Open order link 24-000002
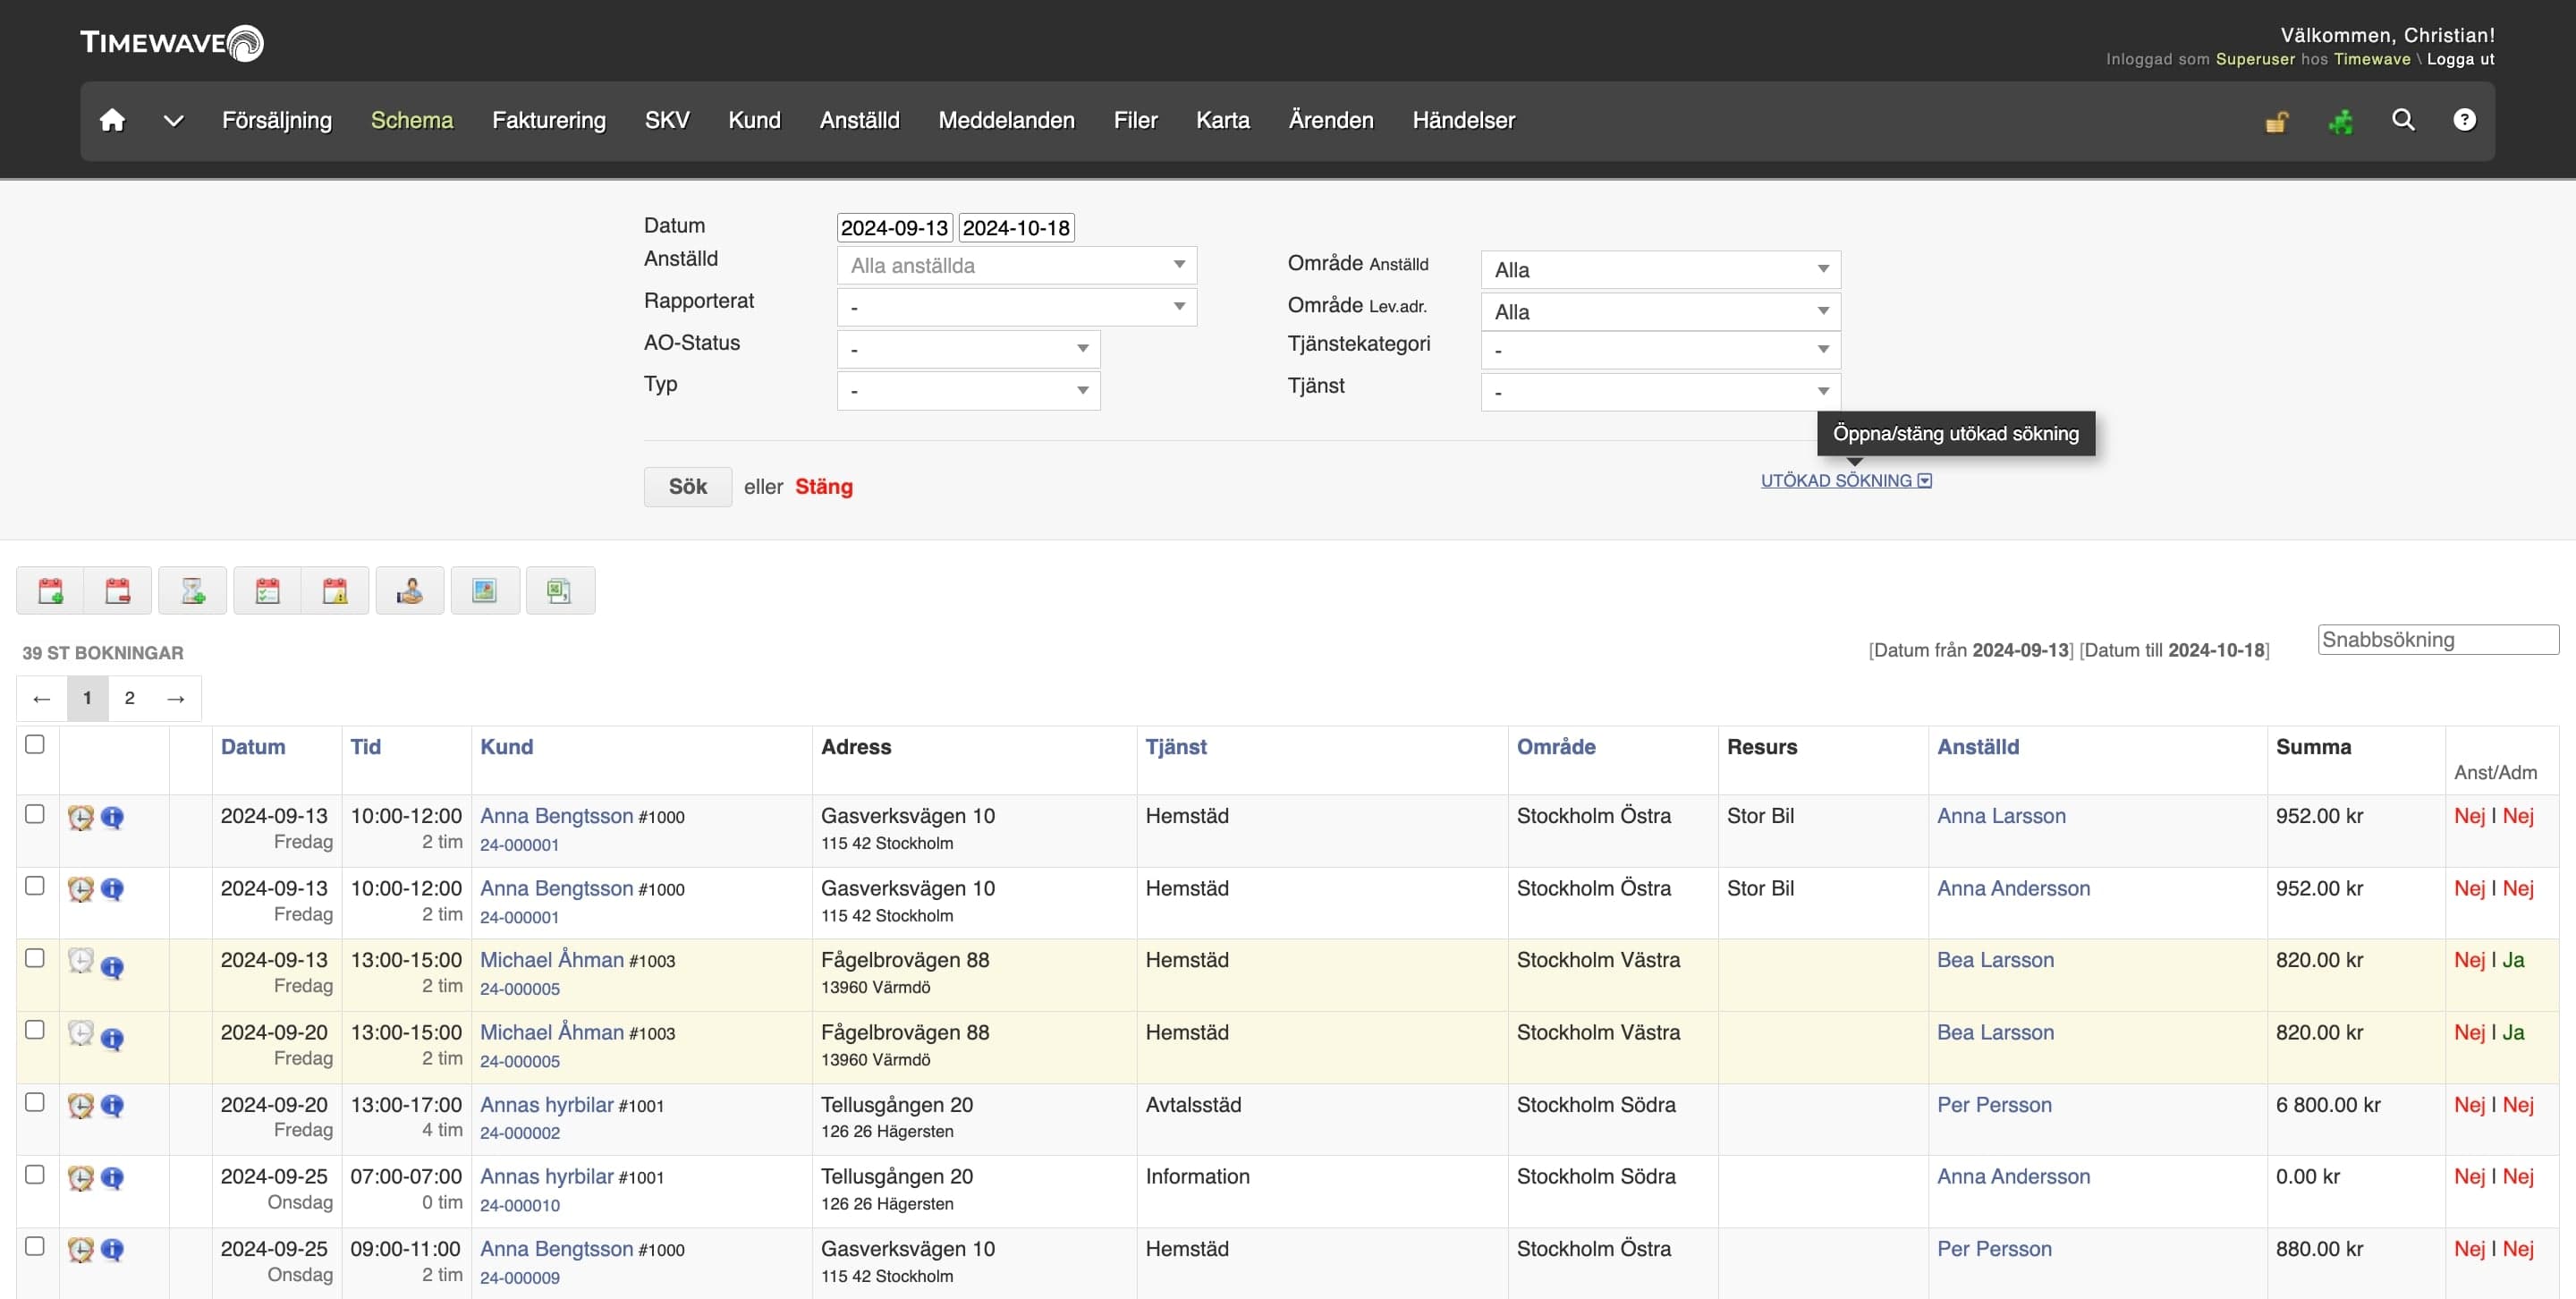 coord(520,1133)
